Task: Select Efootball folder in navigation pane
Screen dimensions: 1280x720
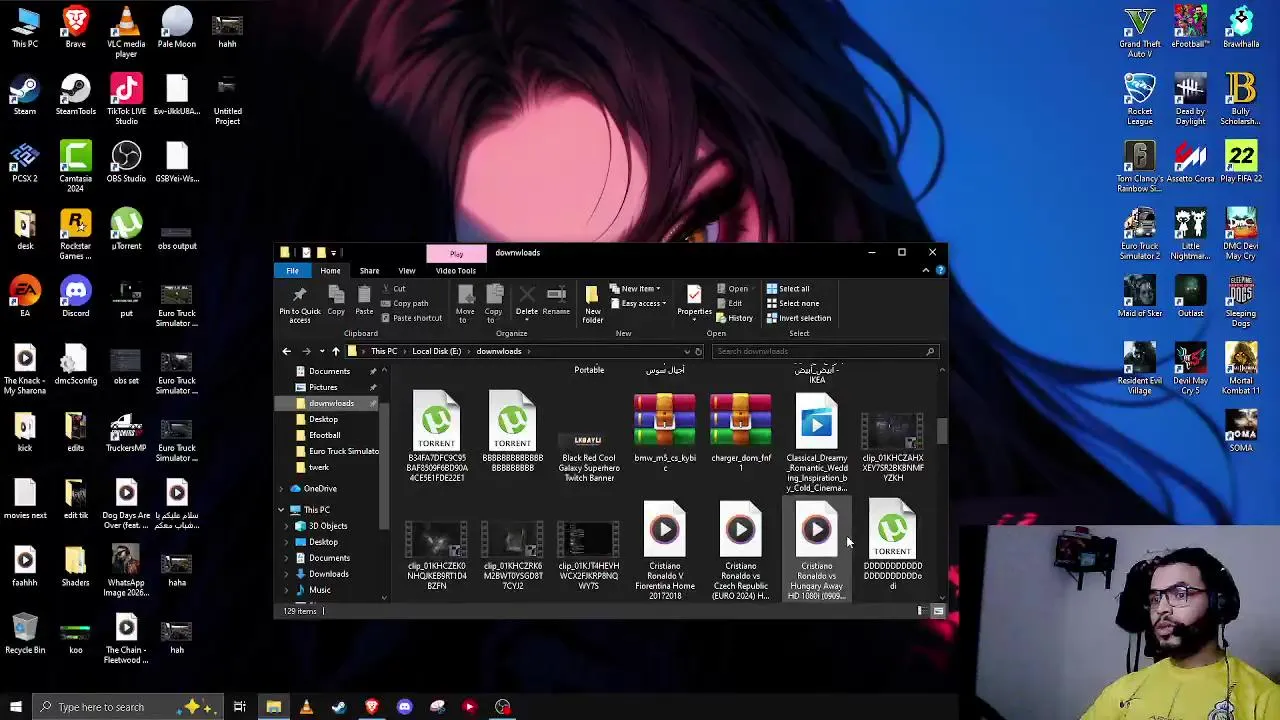Action: [x=325, y=435]
